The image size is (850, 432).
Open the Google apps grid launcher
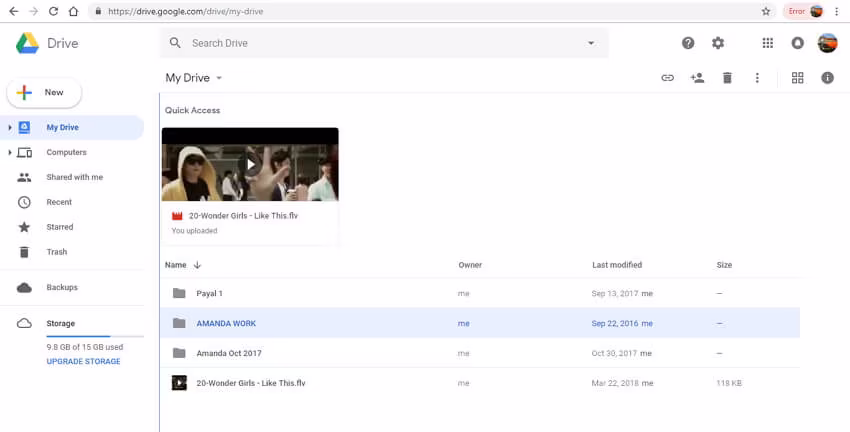767,43
